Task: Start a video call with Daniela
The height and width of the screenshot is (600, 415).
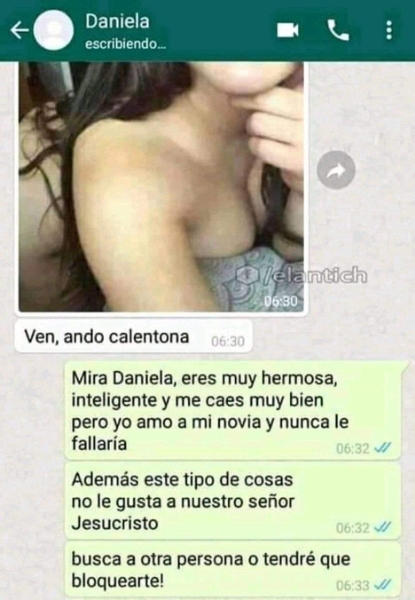Action: pos(288,30)
